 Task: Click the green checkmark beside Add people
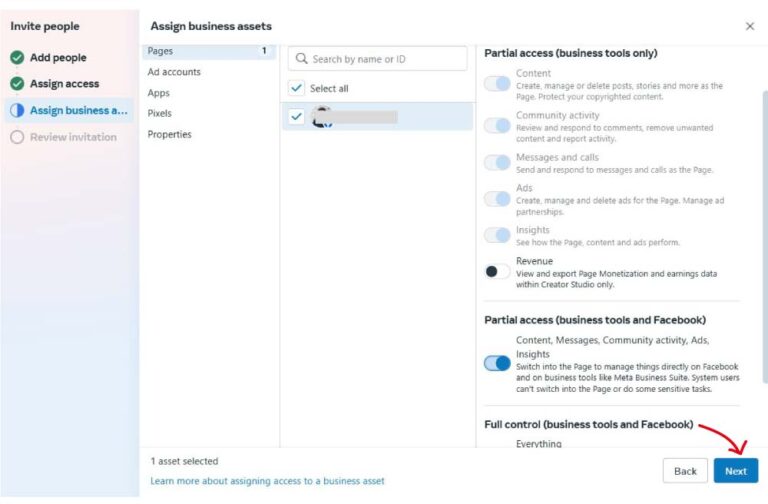pyautogui.click(x=17, y=57)
